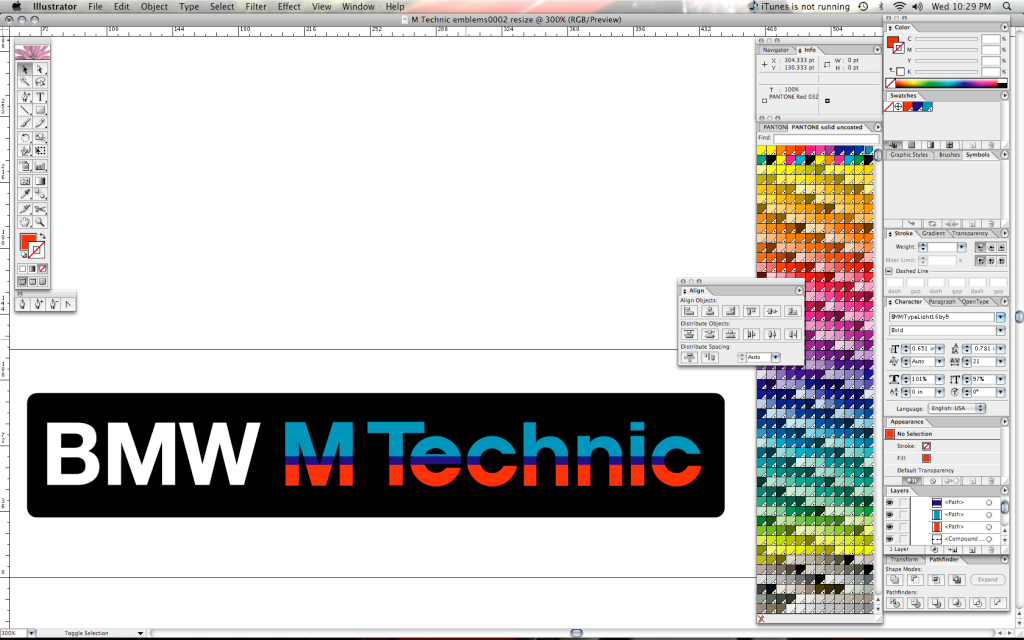Toggle Dashed Line checkbox in Stroke panel
The height and width of the screenshot is (640, 1024).
click(889, 271)
